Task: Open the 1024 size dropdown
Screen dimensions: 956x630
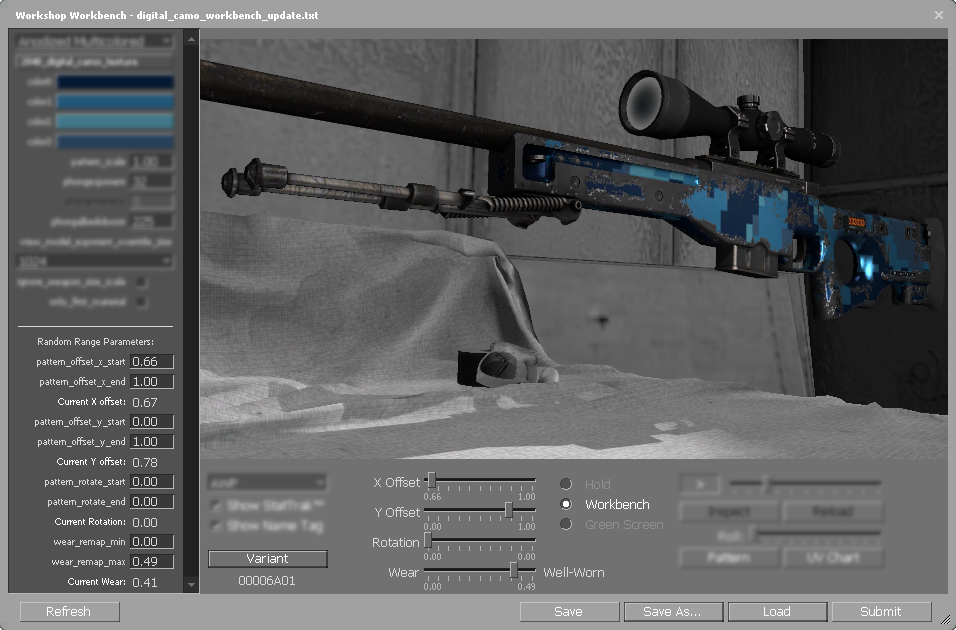Action: point(94,261)
